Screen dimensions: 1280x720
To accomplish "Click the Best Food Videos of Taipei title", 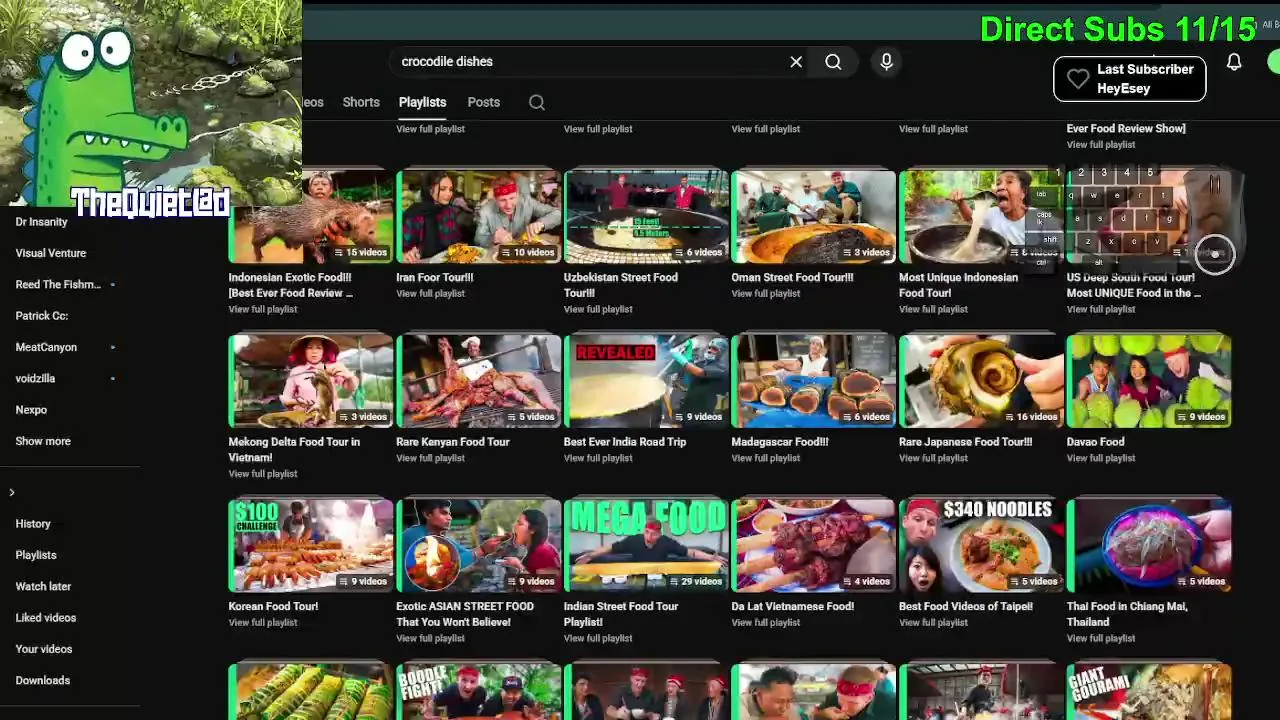I will [x=966, y=607].
